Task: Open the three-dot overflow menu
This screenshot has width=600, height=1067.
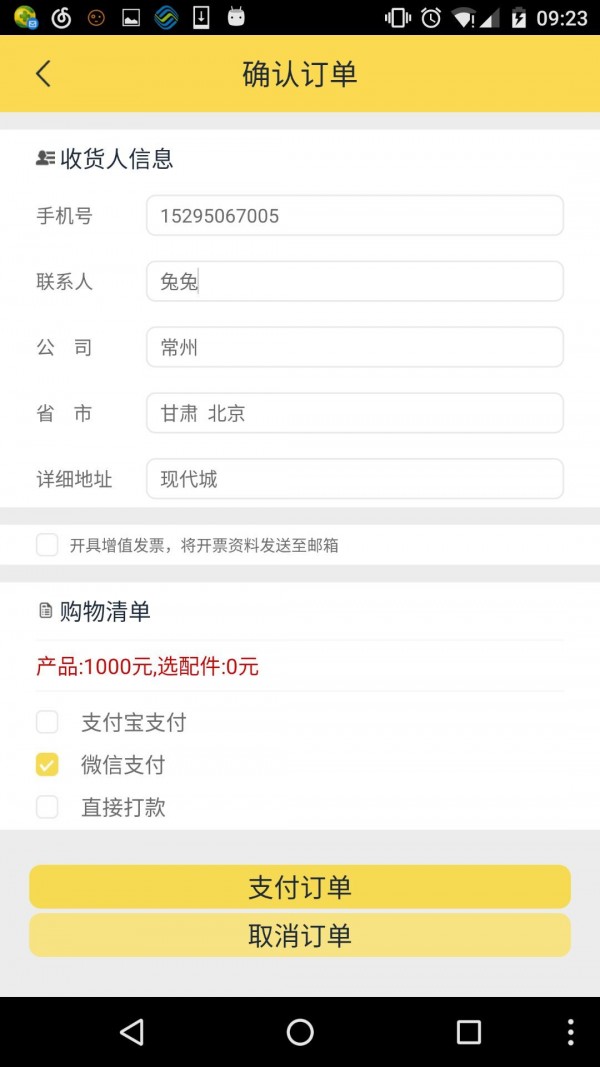Action: click(570, 1032)
